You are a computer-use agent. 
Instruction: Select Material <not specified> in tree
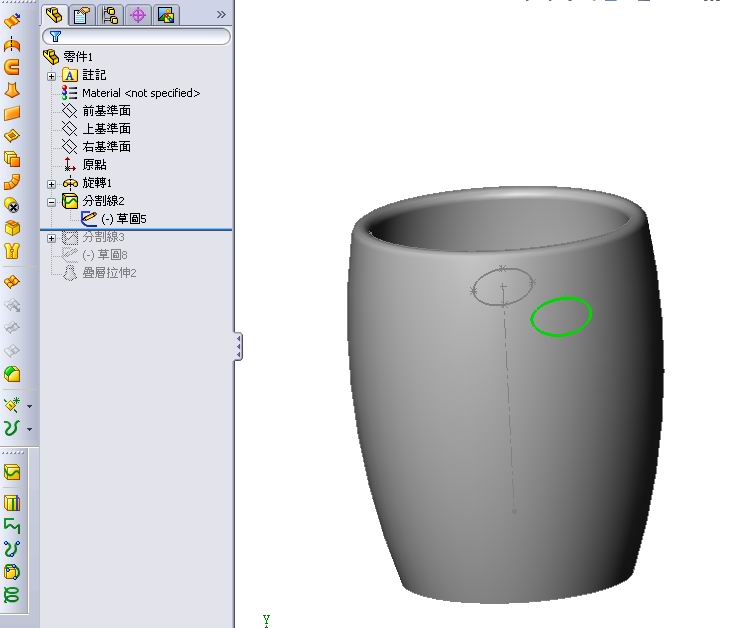[141, 93]
